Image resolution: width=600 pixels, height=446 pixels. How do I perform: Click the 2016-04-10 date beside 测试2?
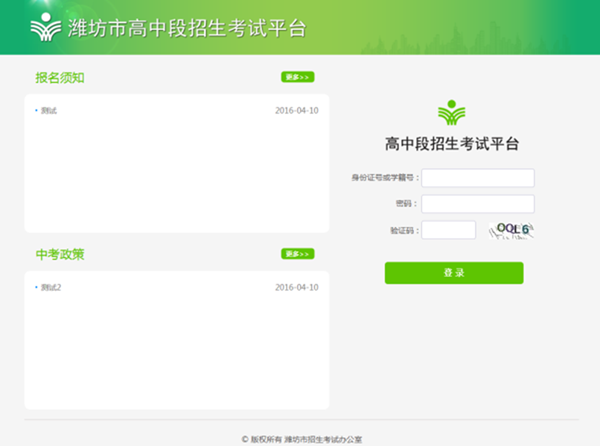(296, 288)
